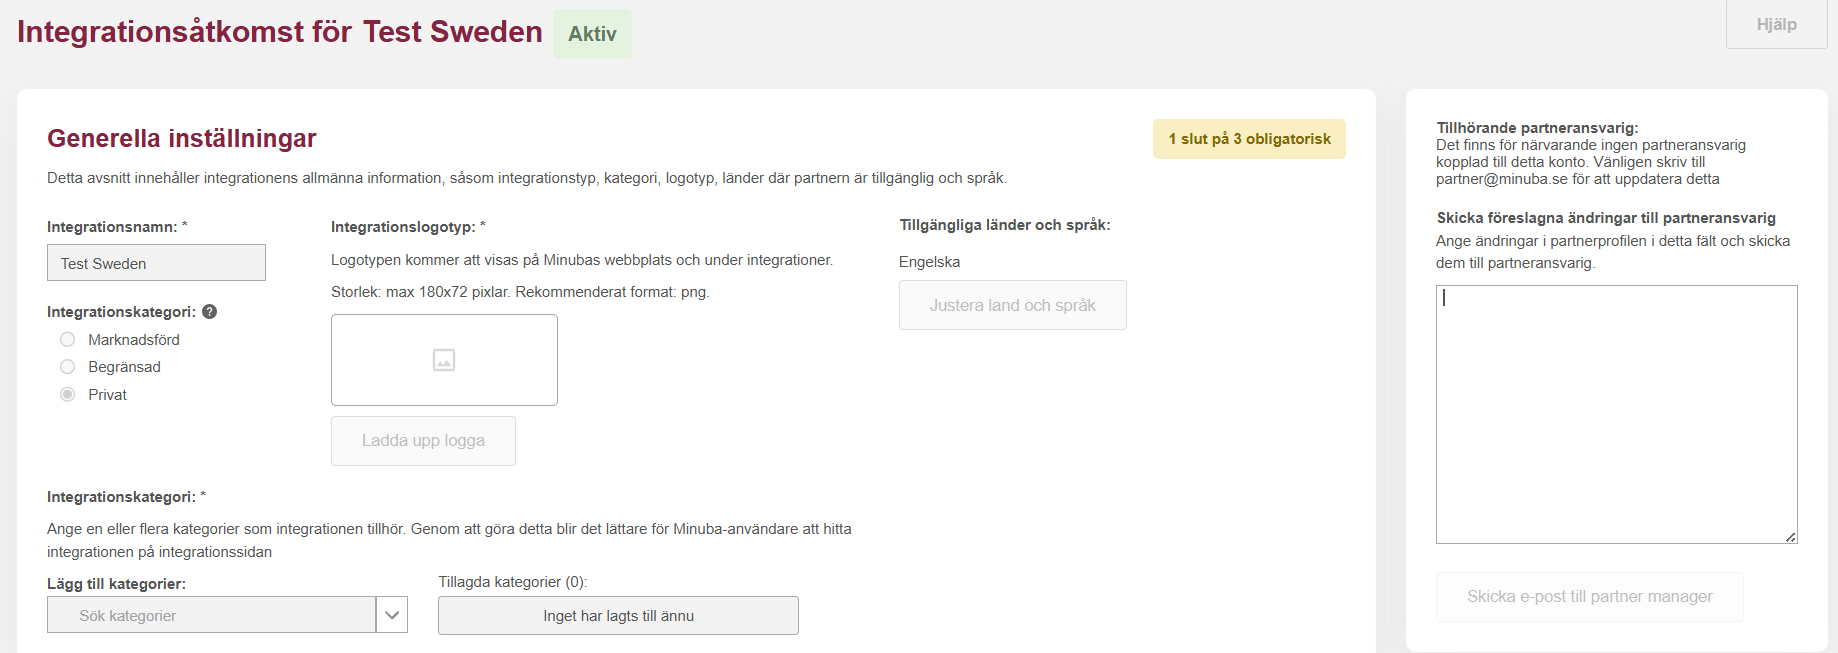Click the Engelska language entry
Viewport: 1838px width, 653px height.
[x=929, y=262]
